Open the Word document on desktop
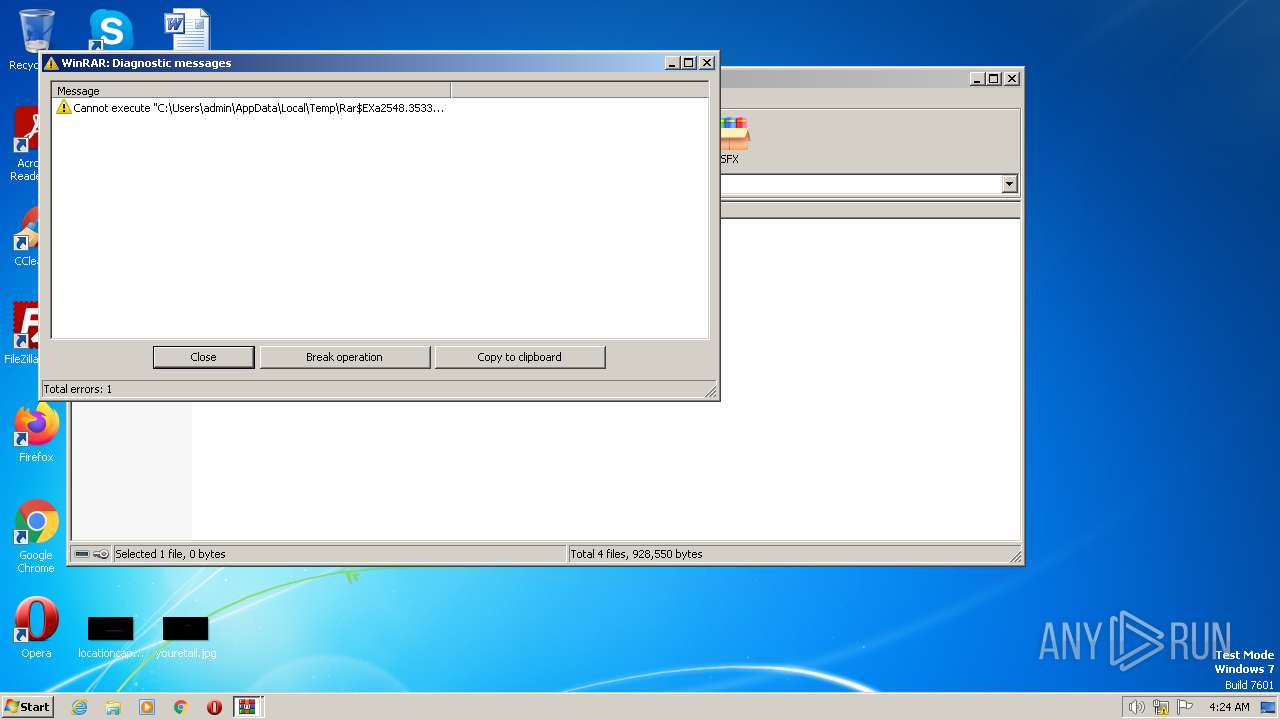The width and height of the screenshot is (1280, 720). [x=187, y=30]
